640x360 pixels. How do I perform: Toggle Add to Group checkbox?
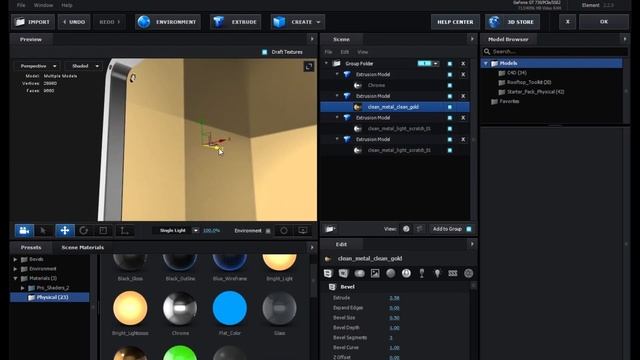click(x=469, y=229)
